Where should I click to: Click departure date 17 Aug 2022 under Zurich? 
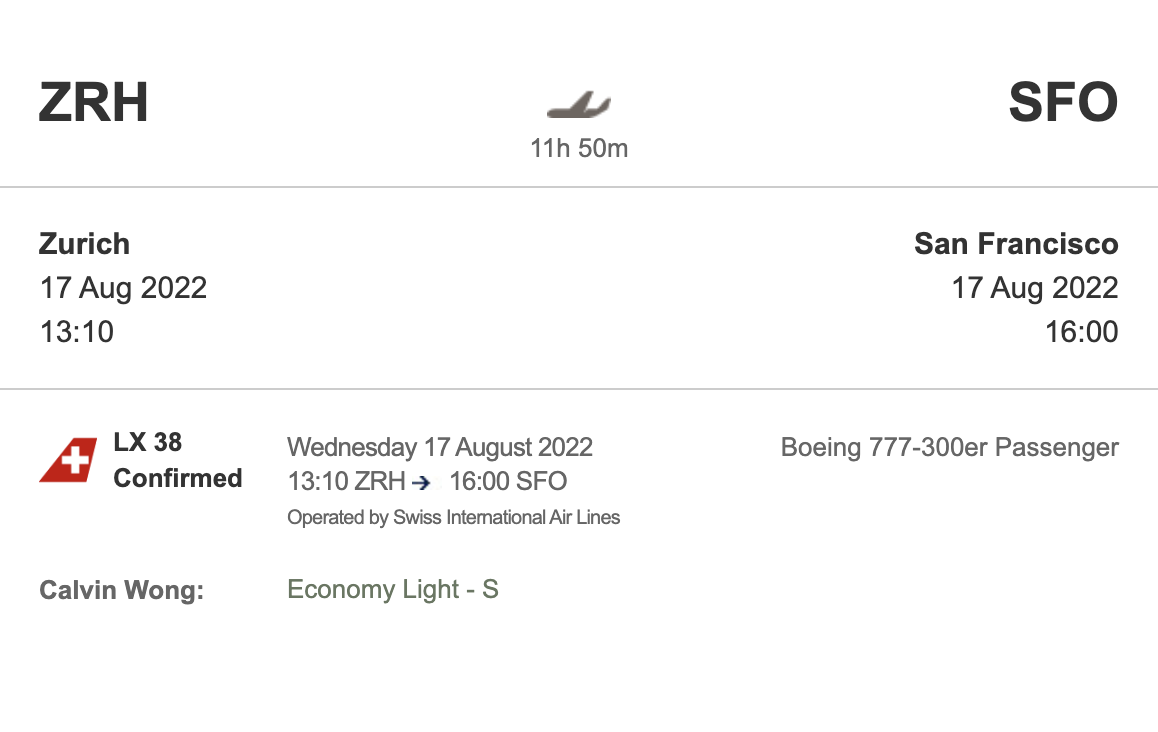[x=123, y=288]
